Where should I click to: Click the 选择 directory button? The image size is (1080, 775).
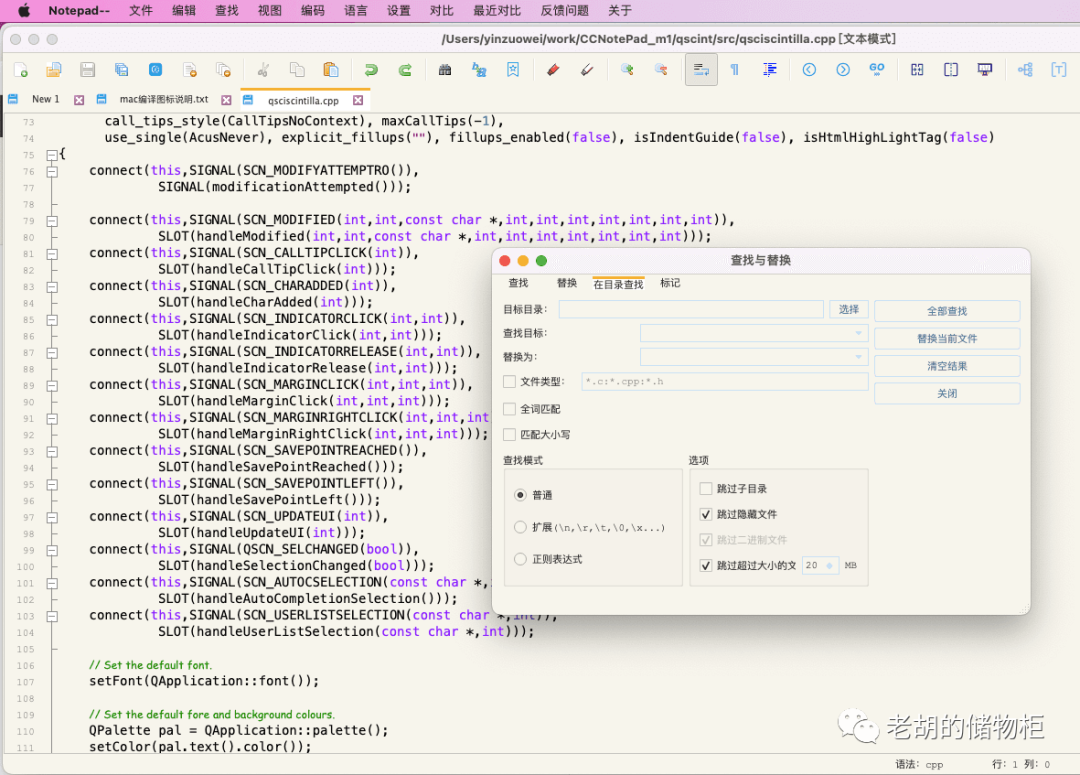tap(849, 309)
